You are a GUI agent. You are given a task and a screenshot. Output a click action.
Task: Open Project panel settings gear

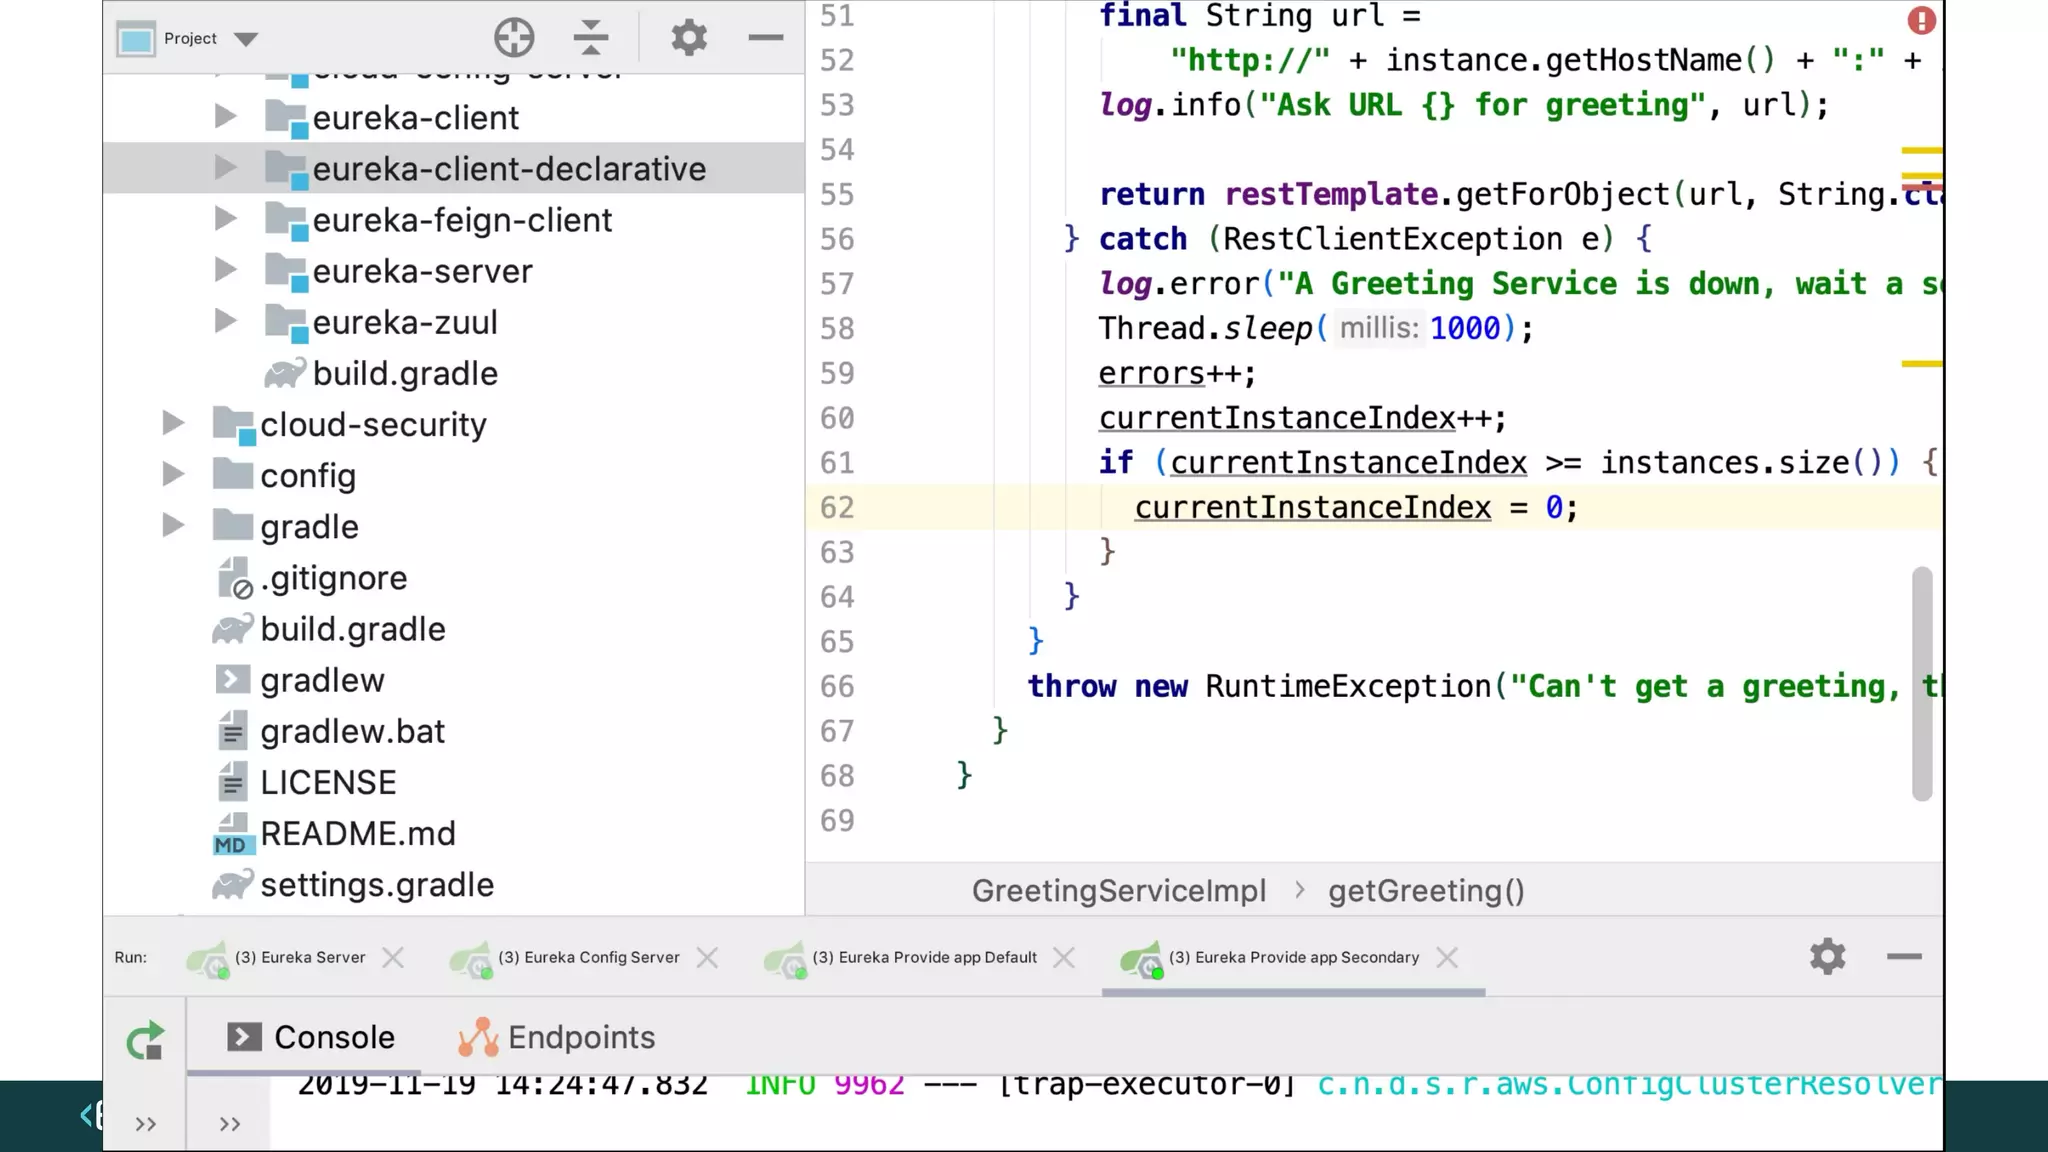(x=688, y=38)
